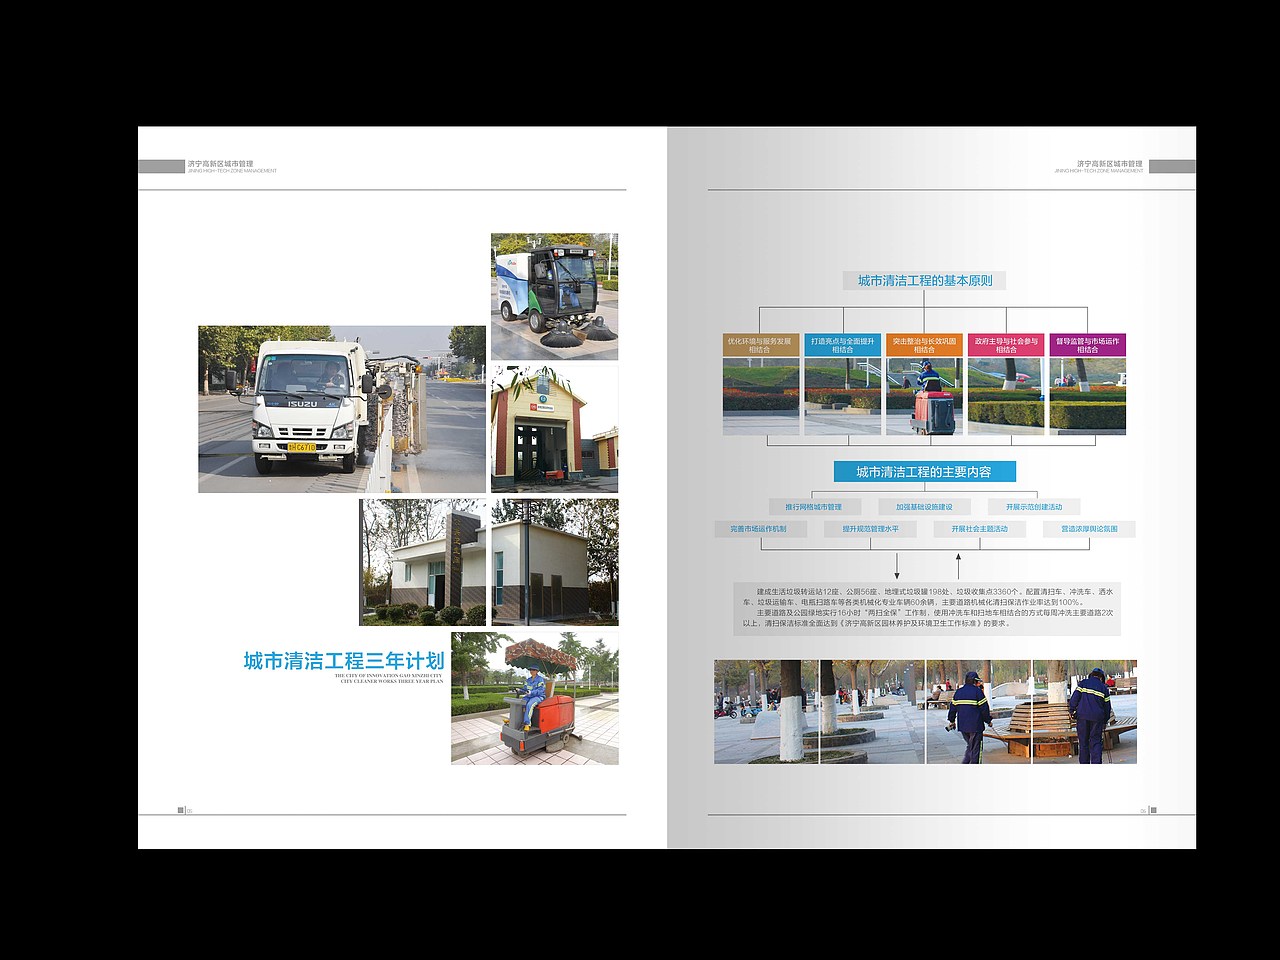Click the downward arrow above the paragraph
Screen dimensions: 1280x960
pyautogui.click(x=897, y=565)
